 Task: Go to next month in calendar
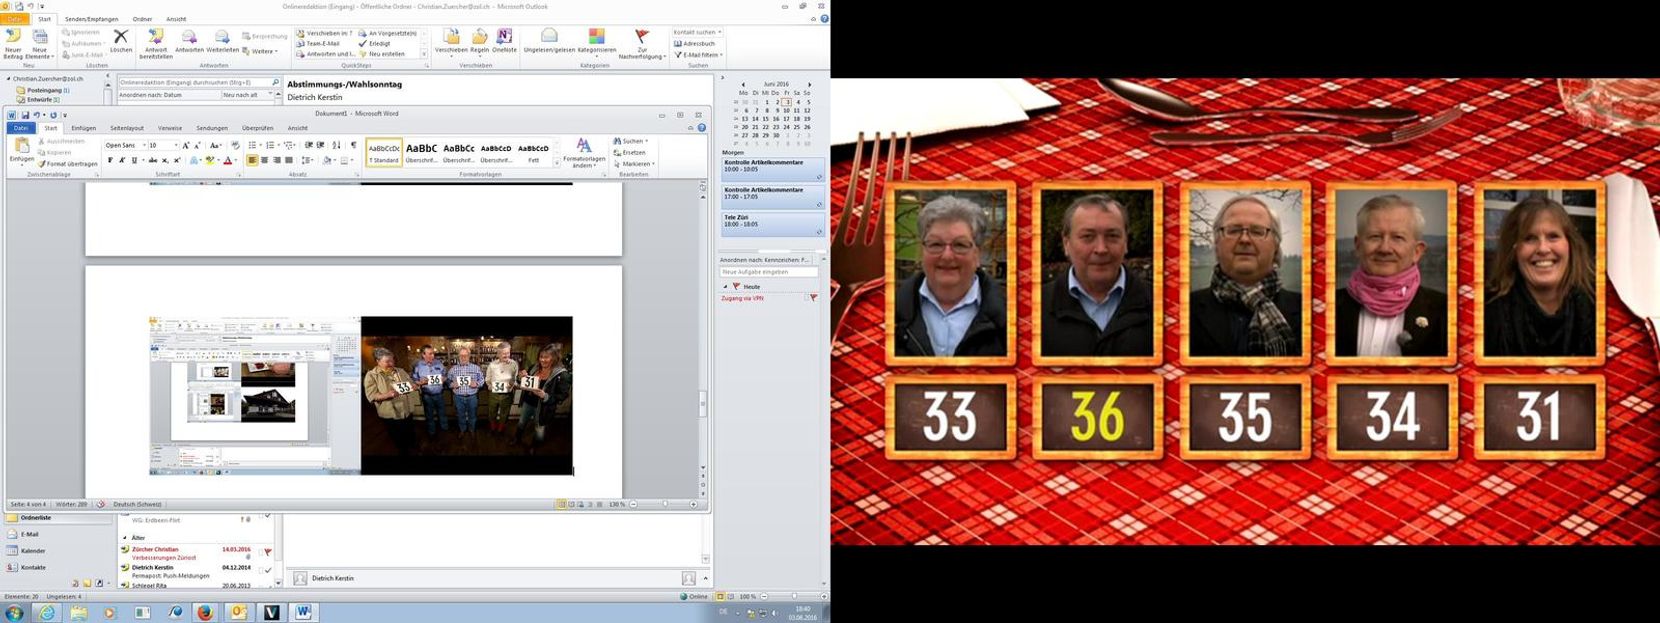tap(809, 85)
